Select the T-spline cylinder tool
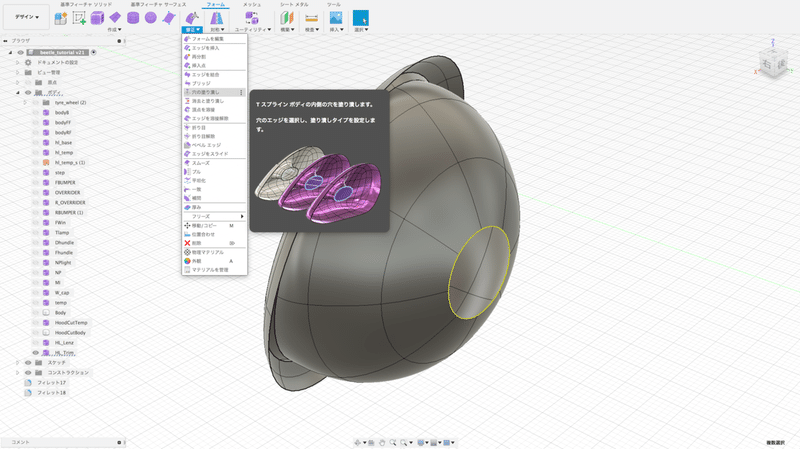The height and width of the screenshot is (449, 800). [133, 18]
